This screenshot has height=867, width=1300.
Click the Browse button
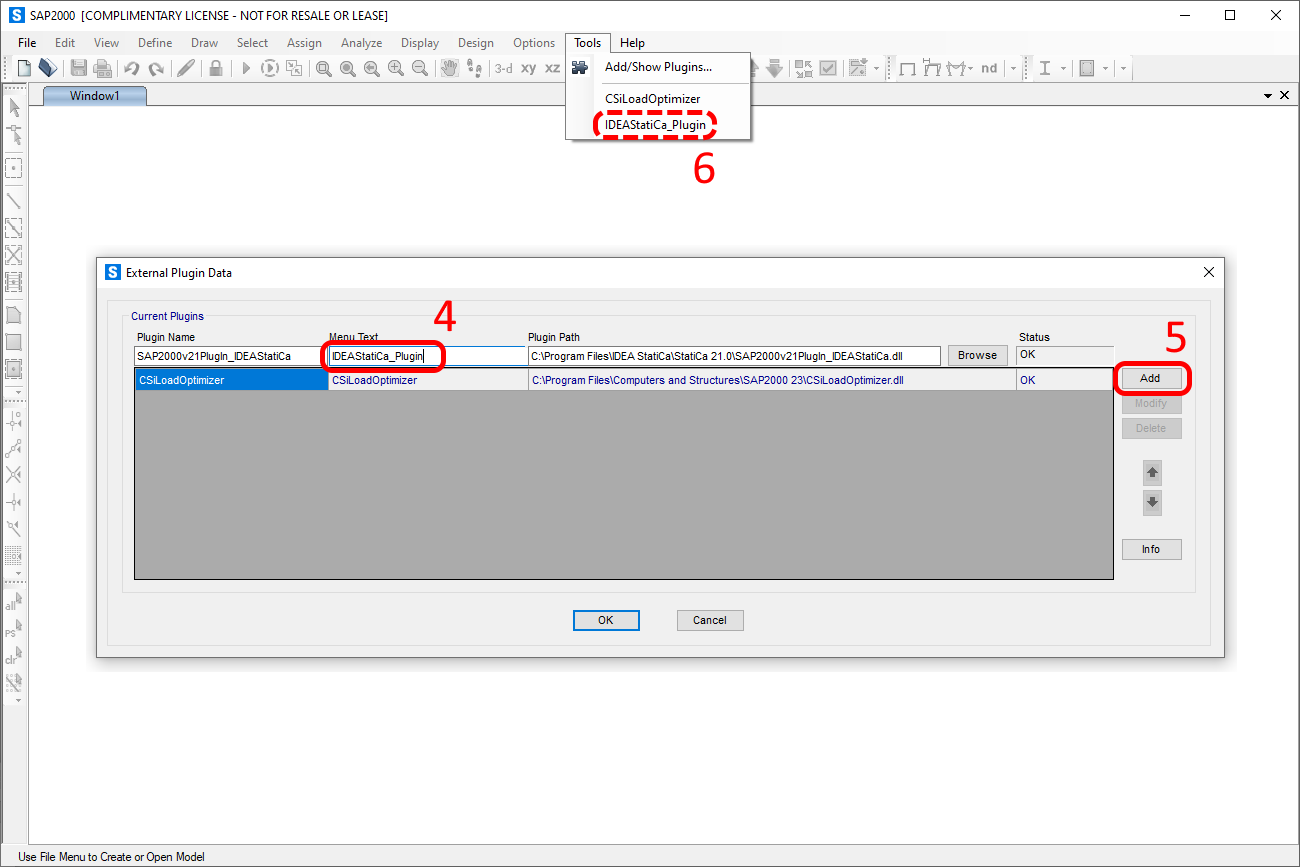977,356
